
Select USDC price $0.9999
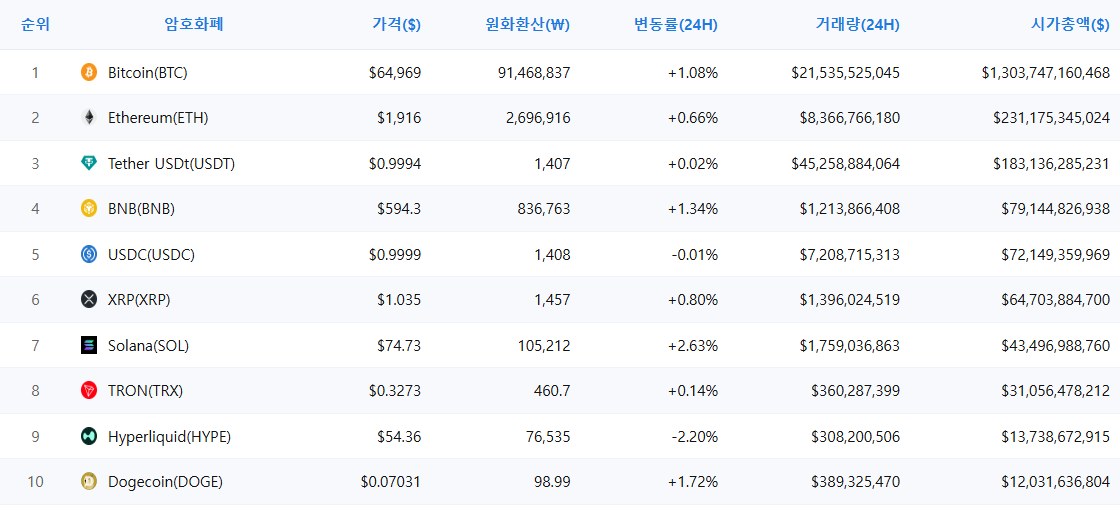click(x=395, y=254)
